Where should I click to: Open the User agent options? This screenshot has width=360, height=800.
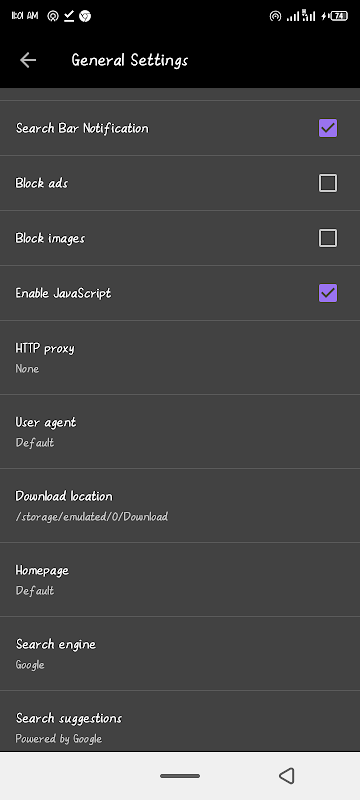click(x=180, y=432)
